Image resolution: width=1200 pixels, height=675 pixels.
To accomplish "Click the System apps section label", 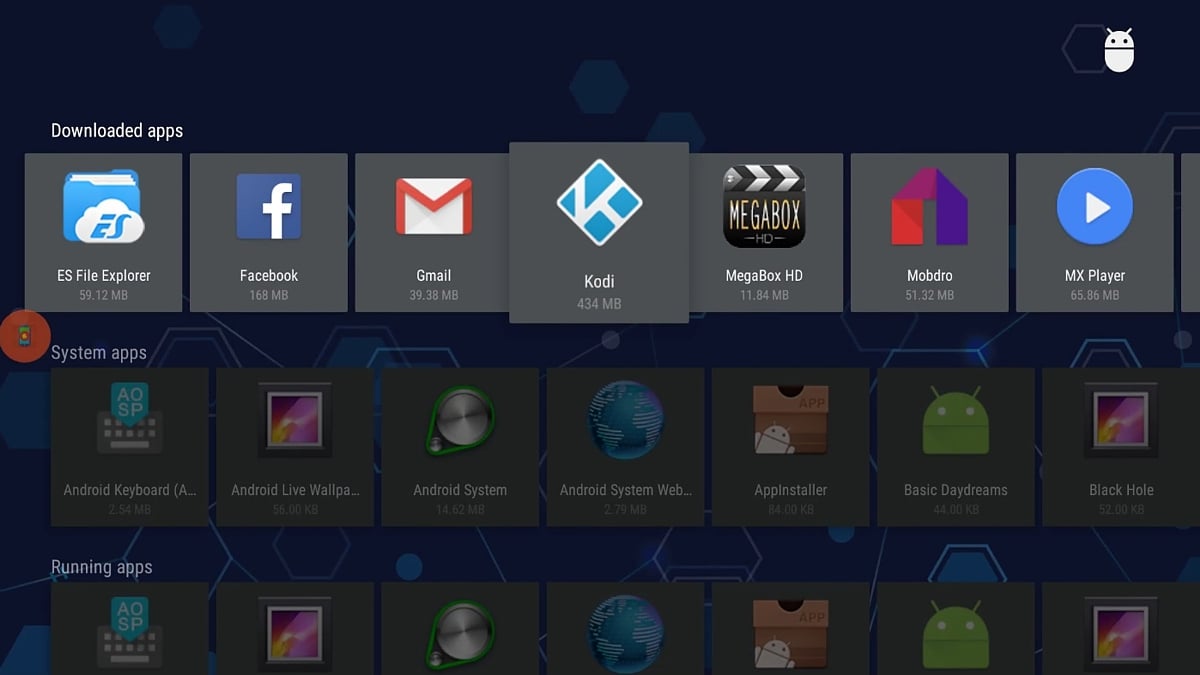I will 101,353.
